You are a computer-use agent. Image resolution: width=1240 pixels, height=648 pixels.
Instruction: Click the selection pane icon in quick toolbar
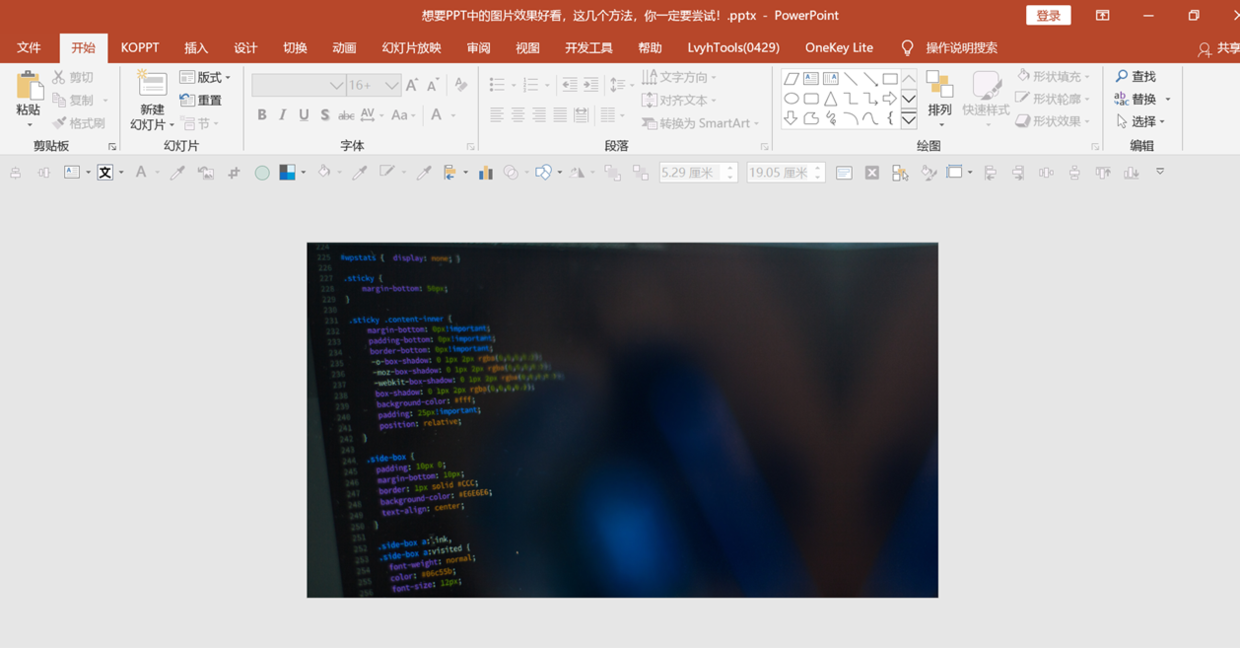(x=900, y=173)
